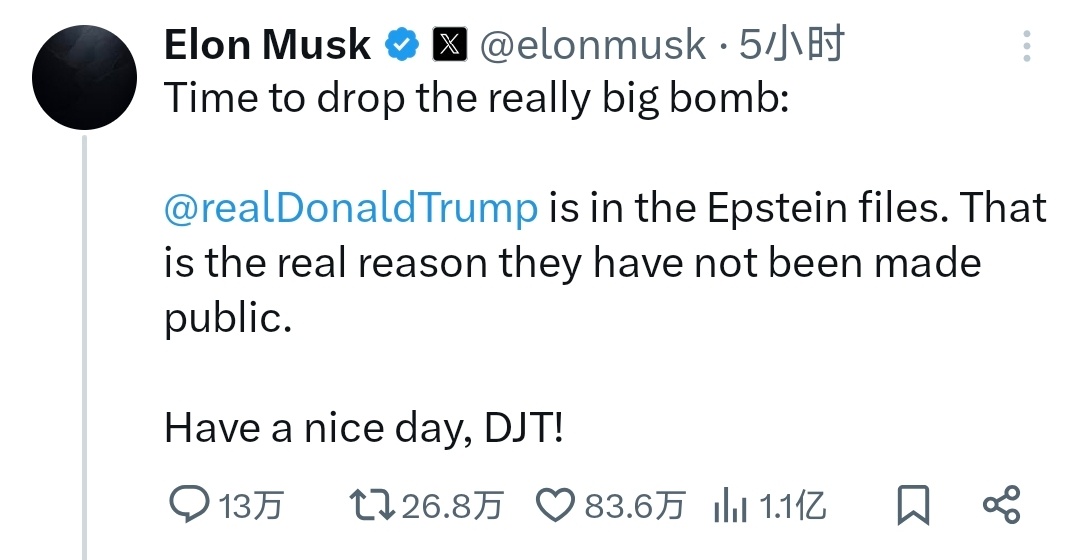Tap the share icon
Image resolution: width=1080 pixels, height=560 pixels.
pos(1001,505)
